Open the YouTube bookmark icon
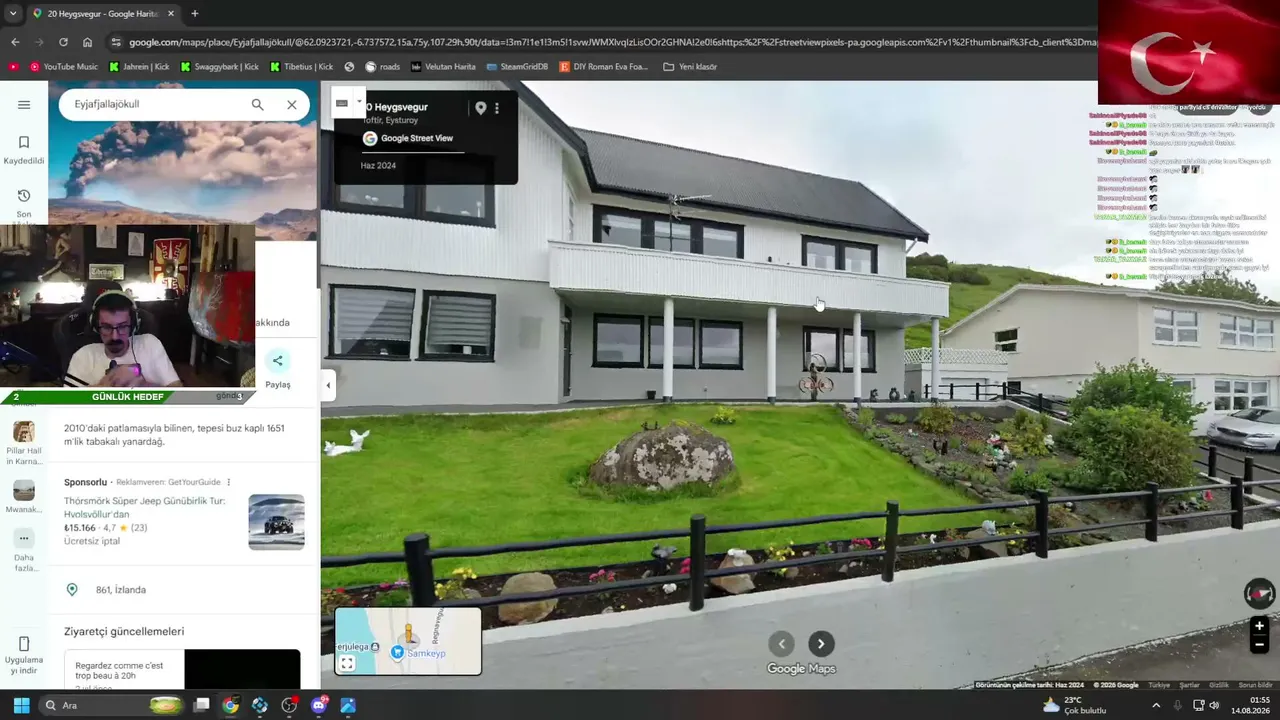This screenshot has width=1280, height=720. (x=13, y=67)
